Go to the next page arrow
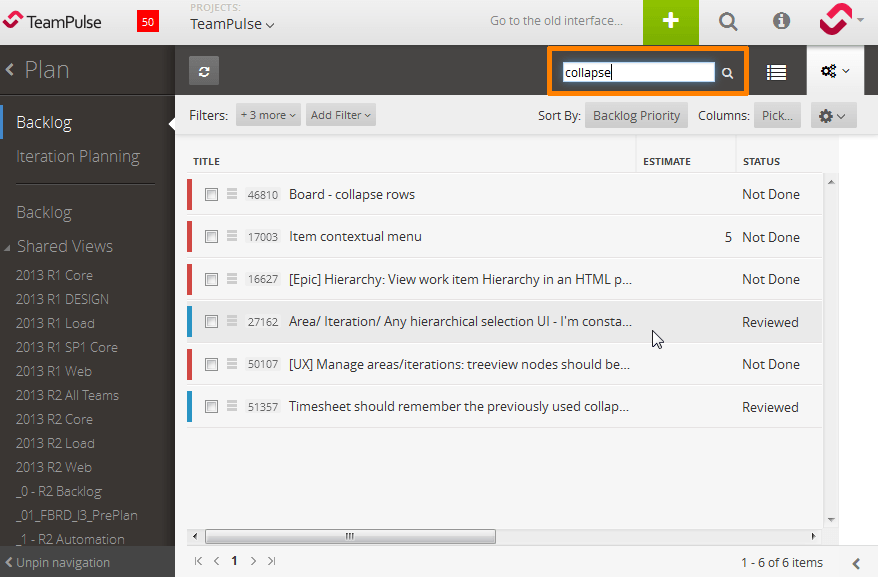This screenshot has width=878, height=577. (x=253, y=561)
